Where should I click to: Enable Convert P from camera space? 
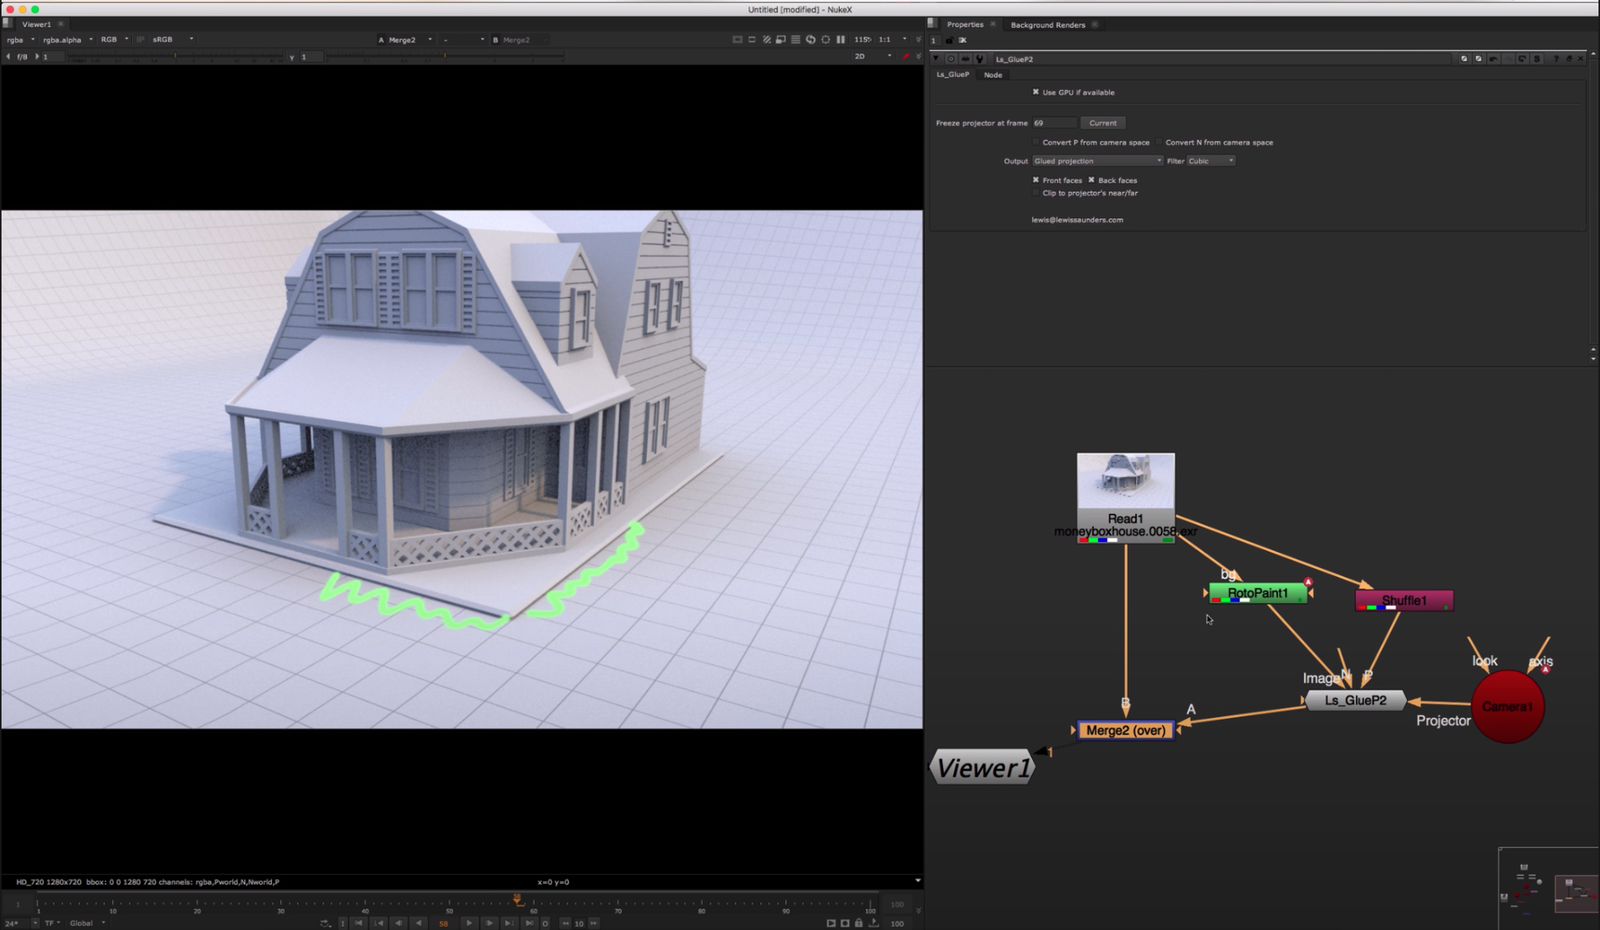tap(1036, 142)
